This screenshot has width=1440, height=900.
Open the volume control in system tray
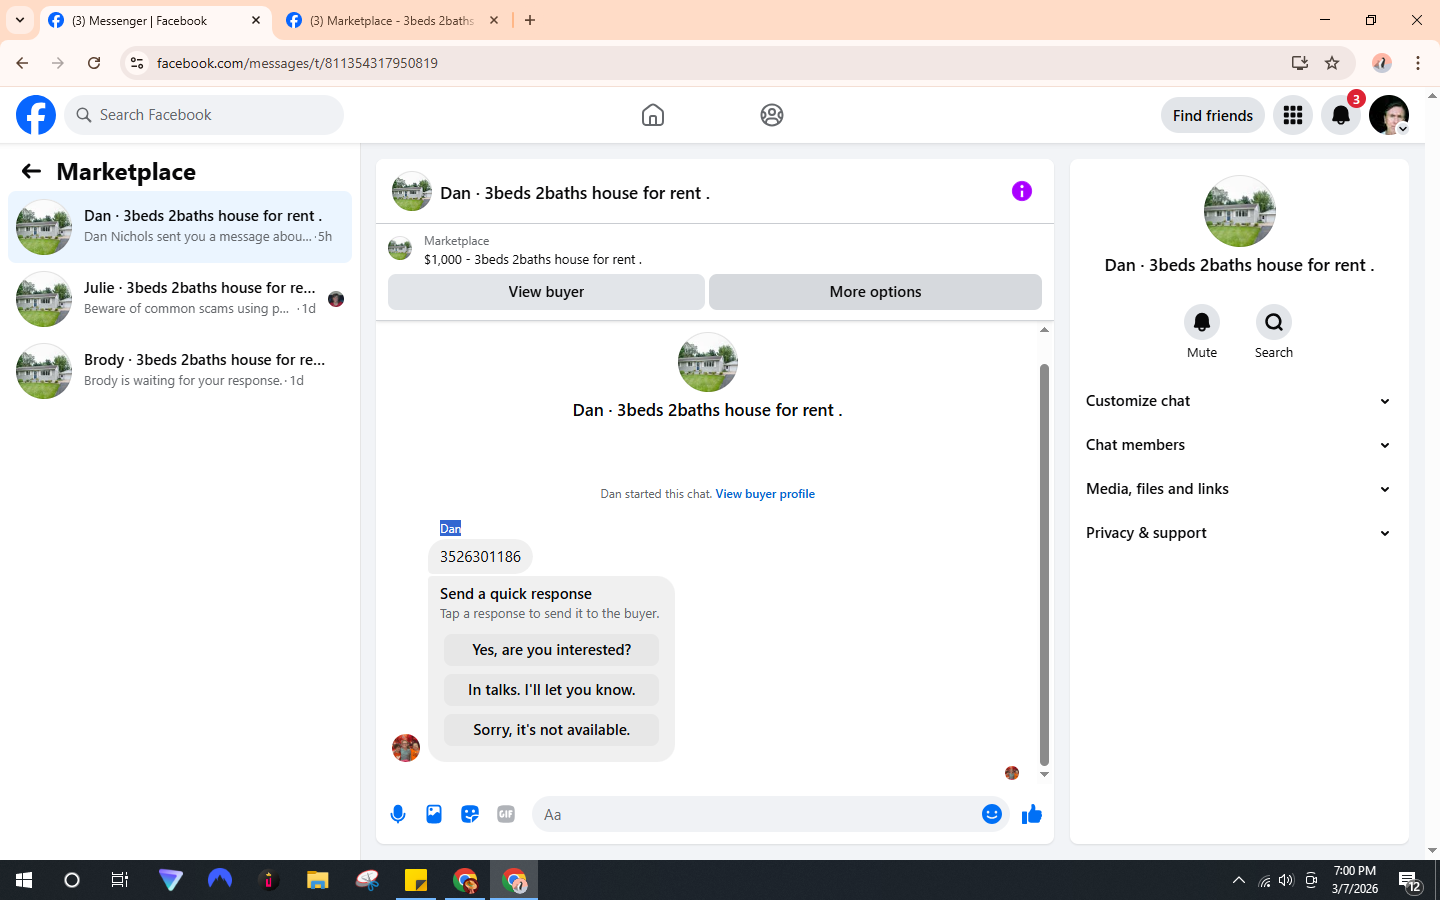click(x=1286, y=880)
